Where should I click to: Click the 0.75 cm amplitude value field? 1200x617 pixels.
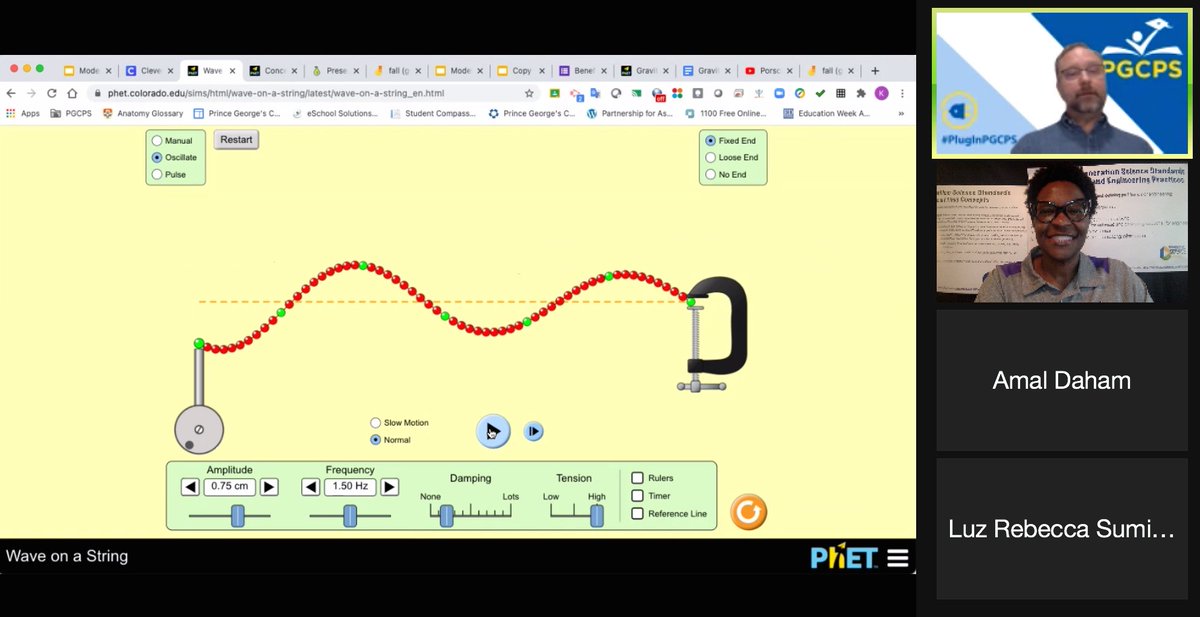230,487
